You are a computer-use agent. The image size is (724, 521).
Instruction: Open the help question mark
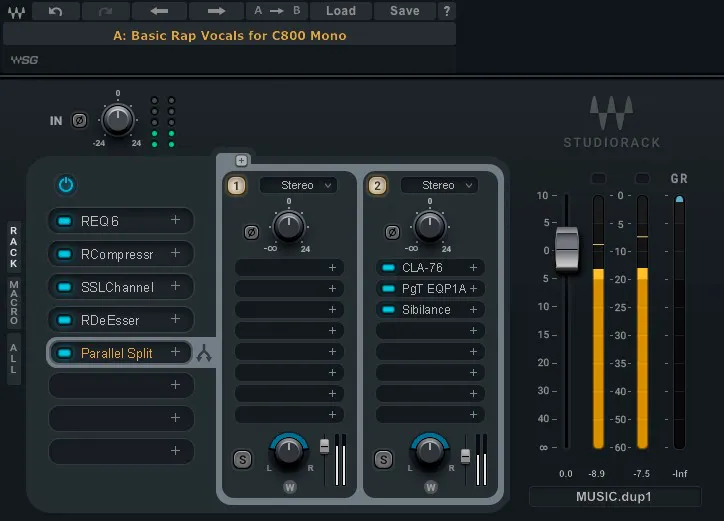click(x=446, y=11)
